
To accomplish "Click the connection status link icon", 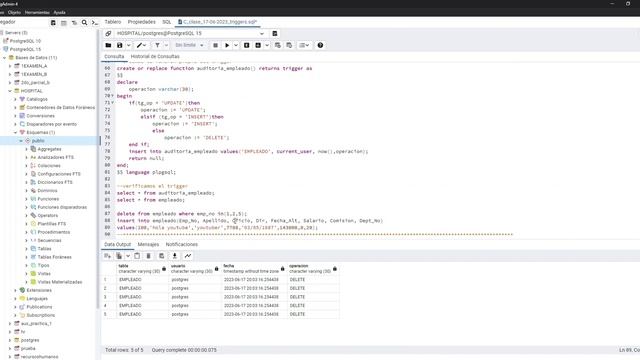I will 108,33.
